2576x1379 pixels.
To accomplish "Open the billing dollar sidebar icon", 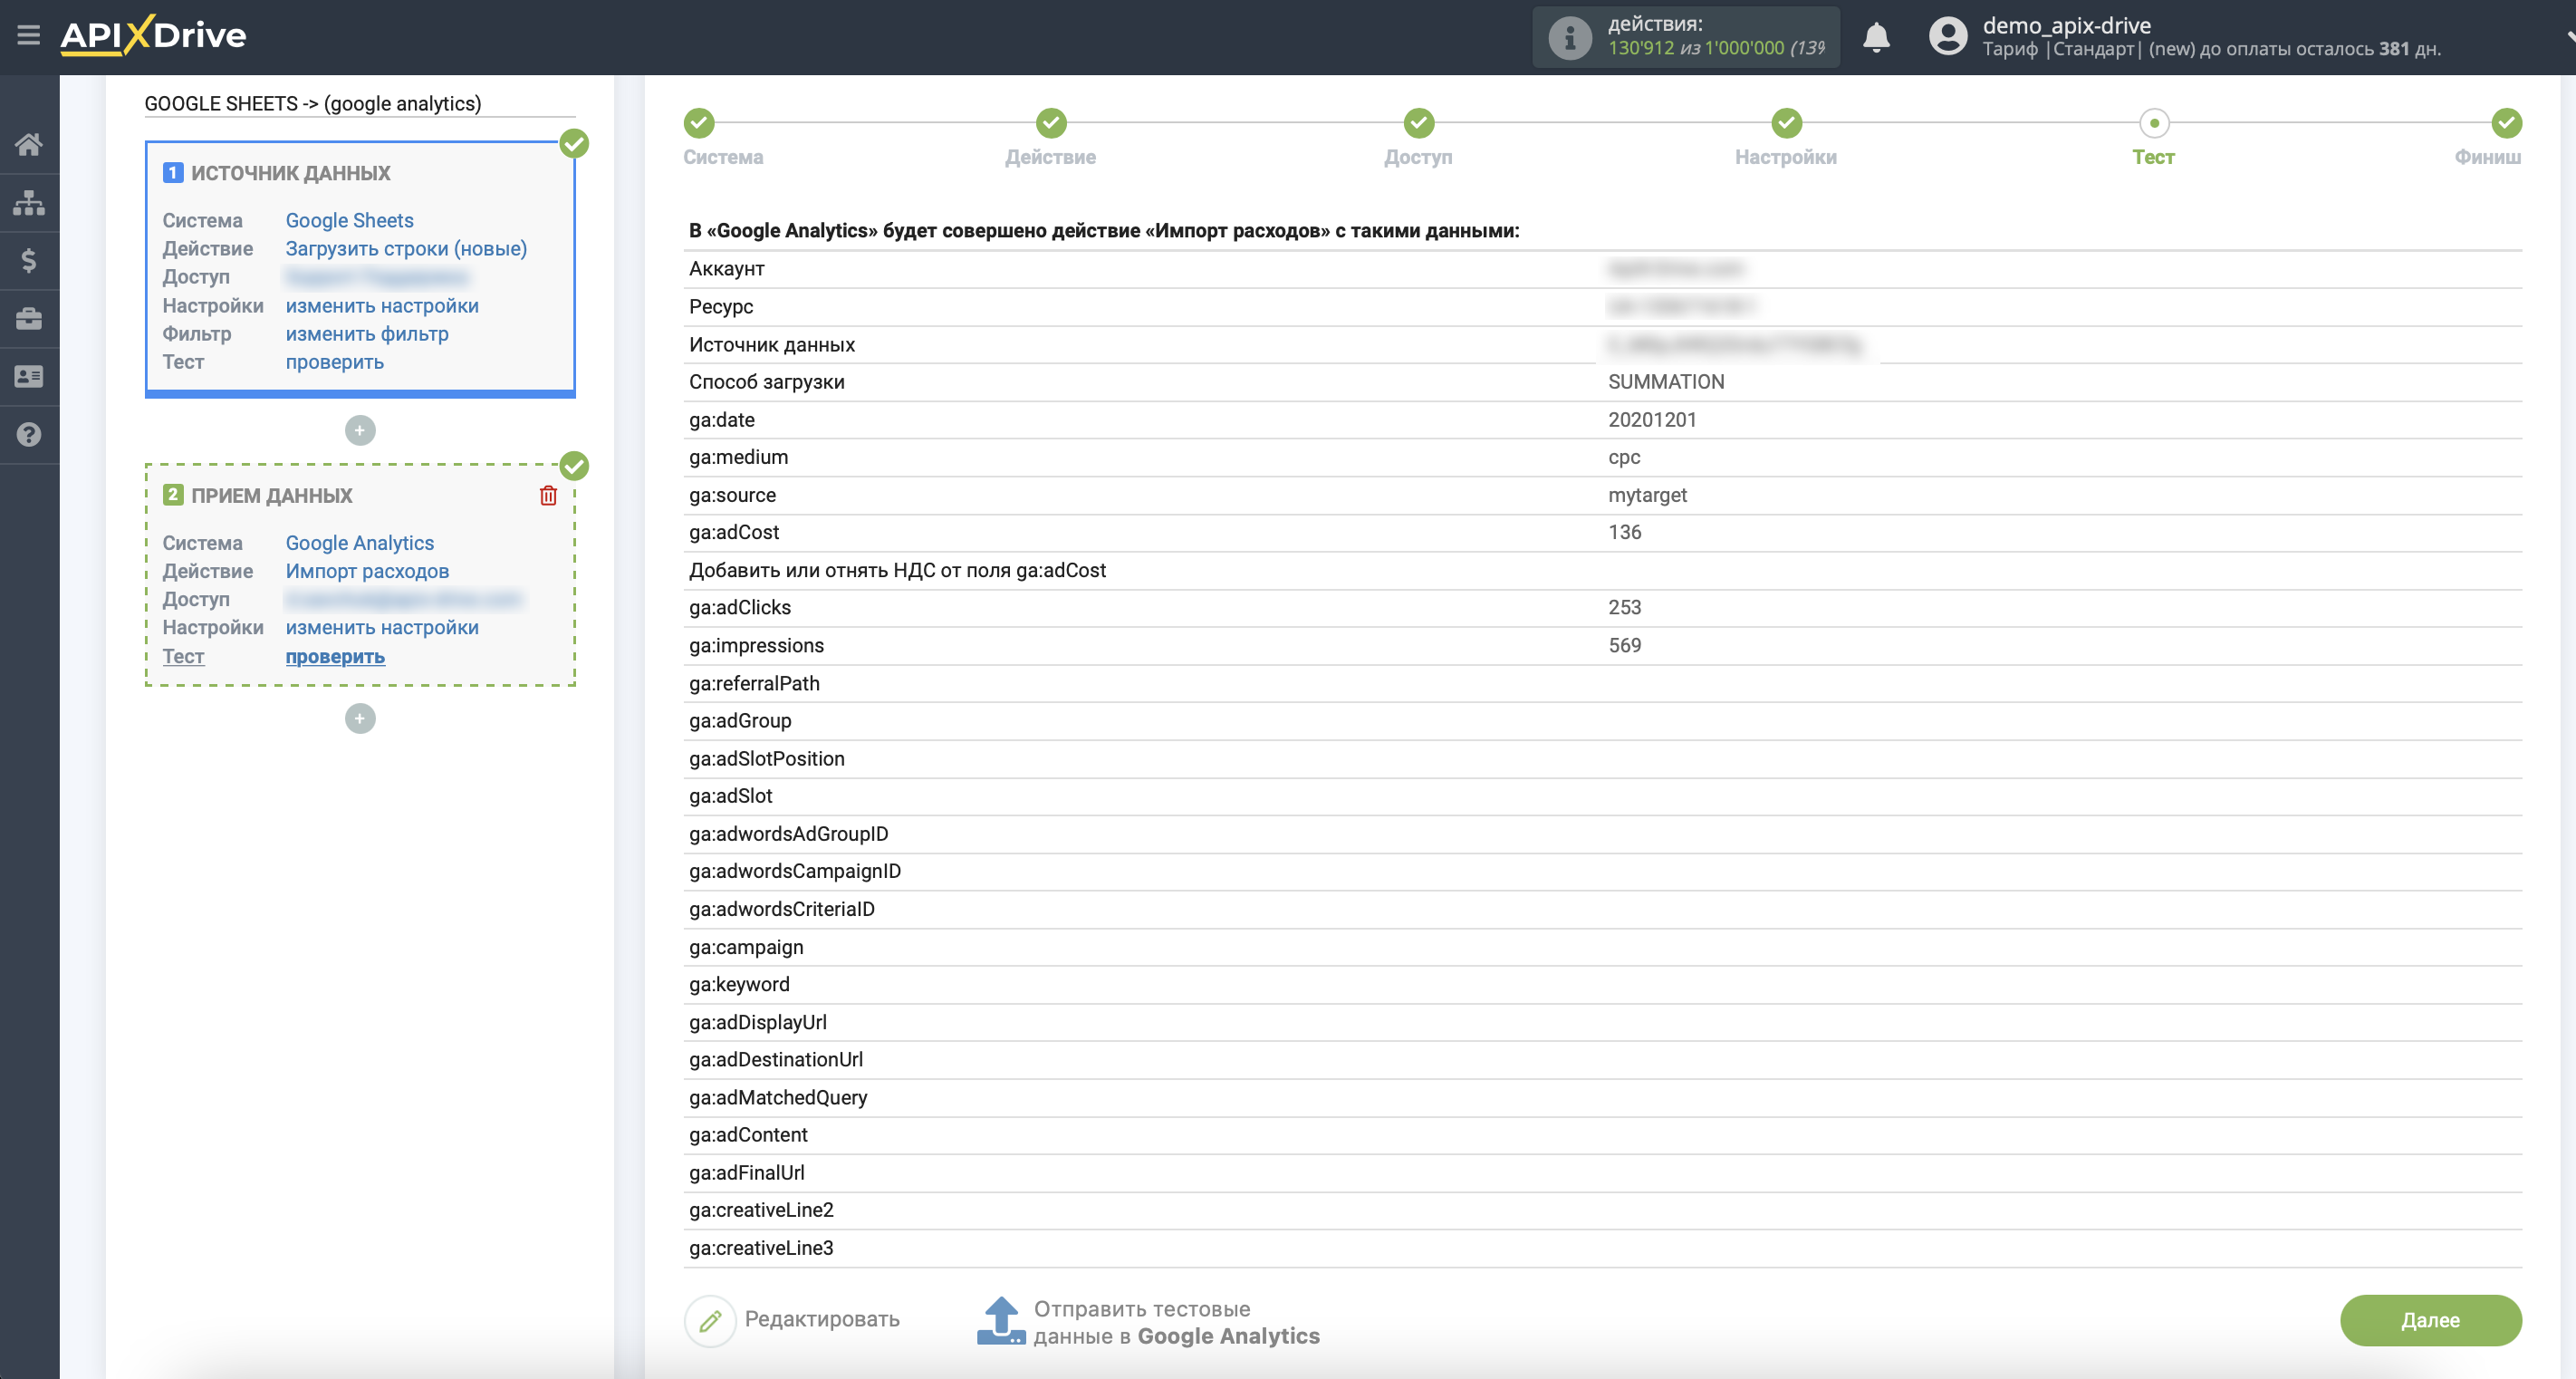I will point(28,261).
